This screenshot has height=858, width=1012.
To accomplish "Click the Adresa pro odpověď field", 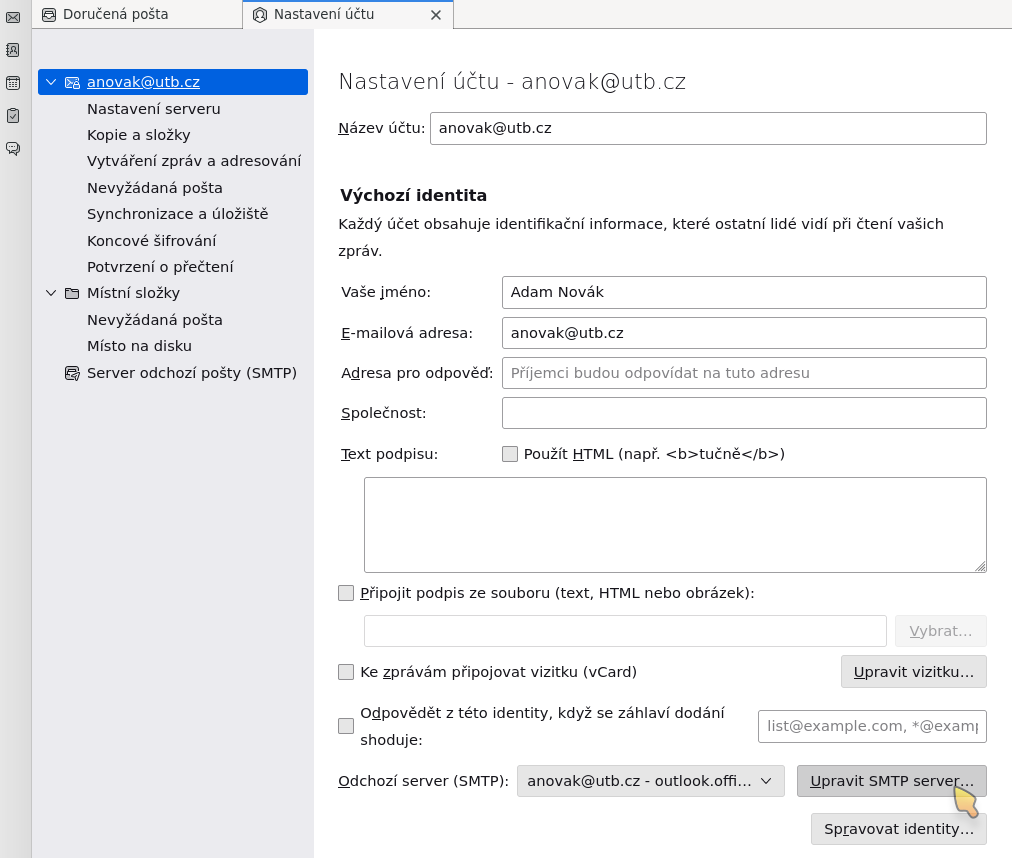I will tap(743, 373).
